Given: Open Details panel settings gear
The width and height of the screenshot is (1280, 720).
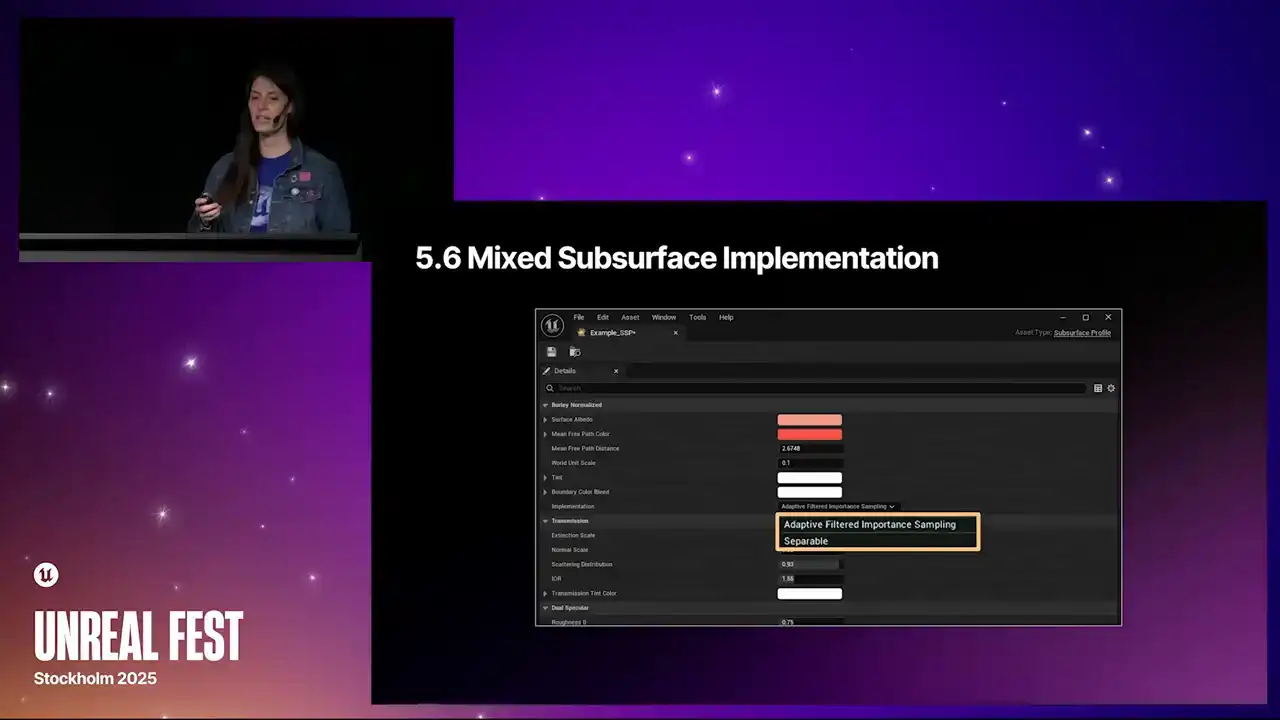Looking at the screenshot, I should [1111, 388].
